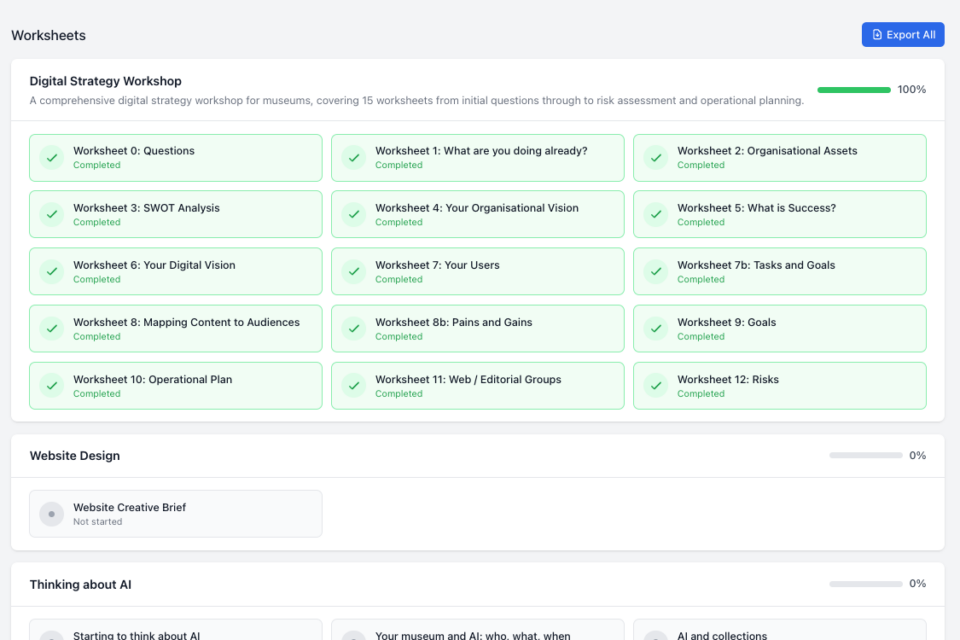Screen dimensions: 960x640
Task: Open Worksheet 1: What are you doing already?
Action: (478, 158)
